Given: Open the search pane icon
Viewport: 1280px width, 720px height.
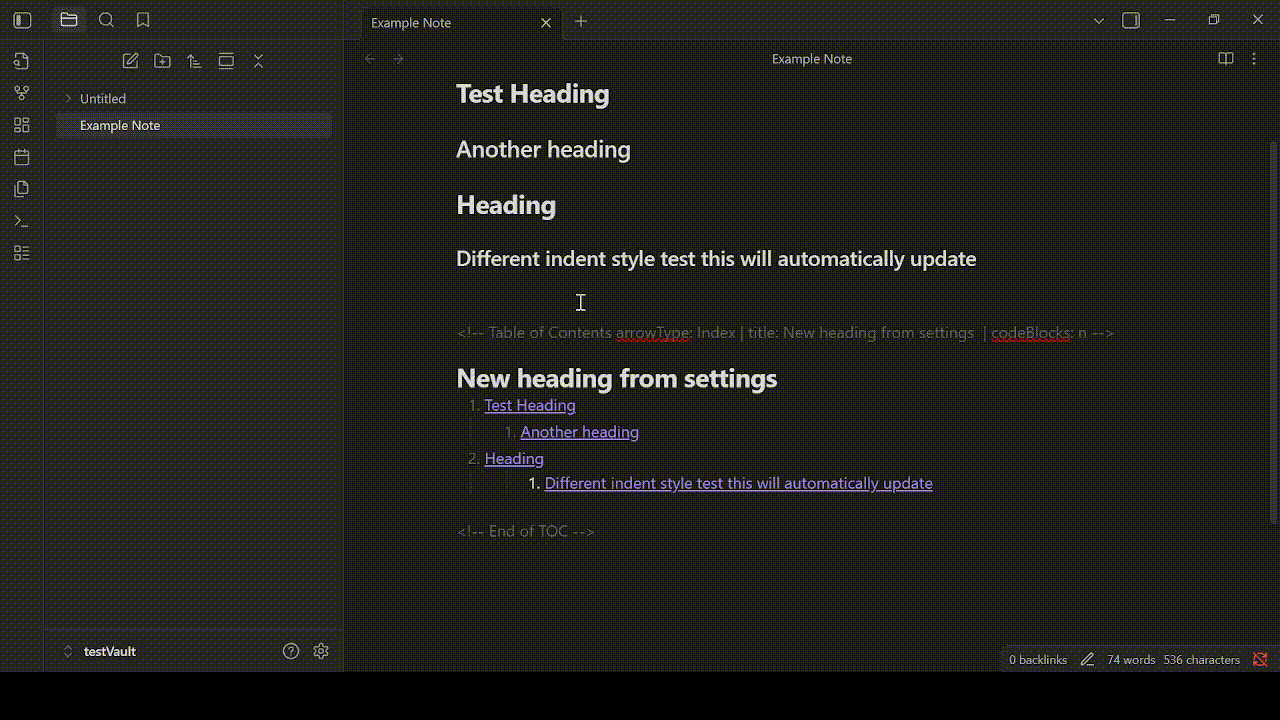Looking at the screenshot, I should (x=107, y=20).
